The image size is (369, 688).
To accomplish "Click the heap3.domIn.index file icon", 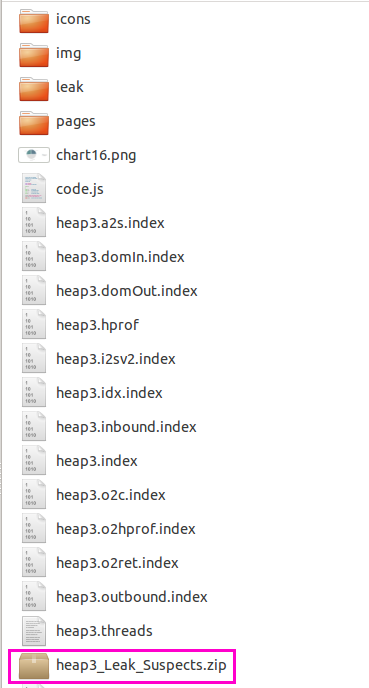I will tap(34, 256).
